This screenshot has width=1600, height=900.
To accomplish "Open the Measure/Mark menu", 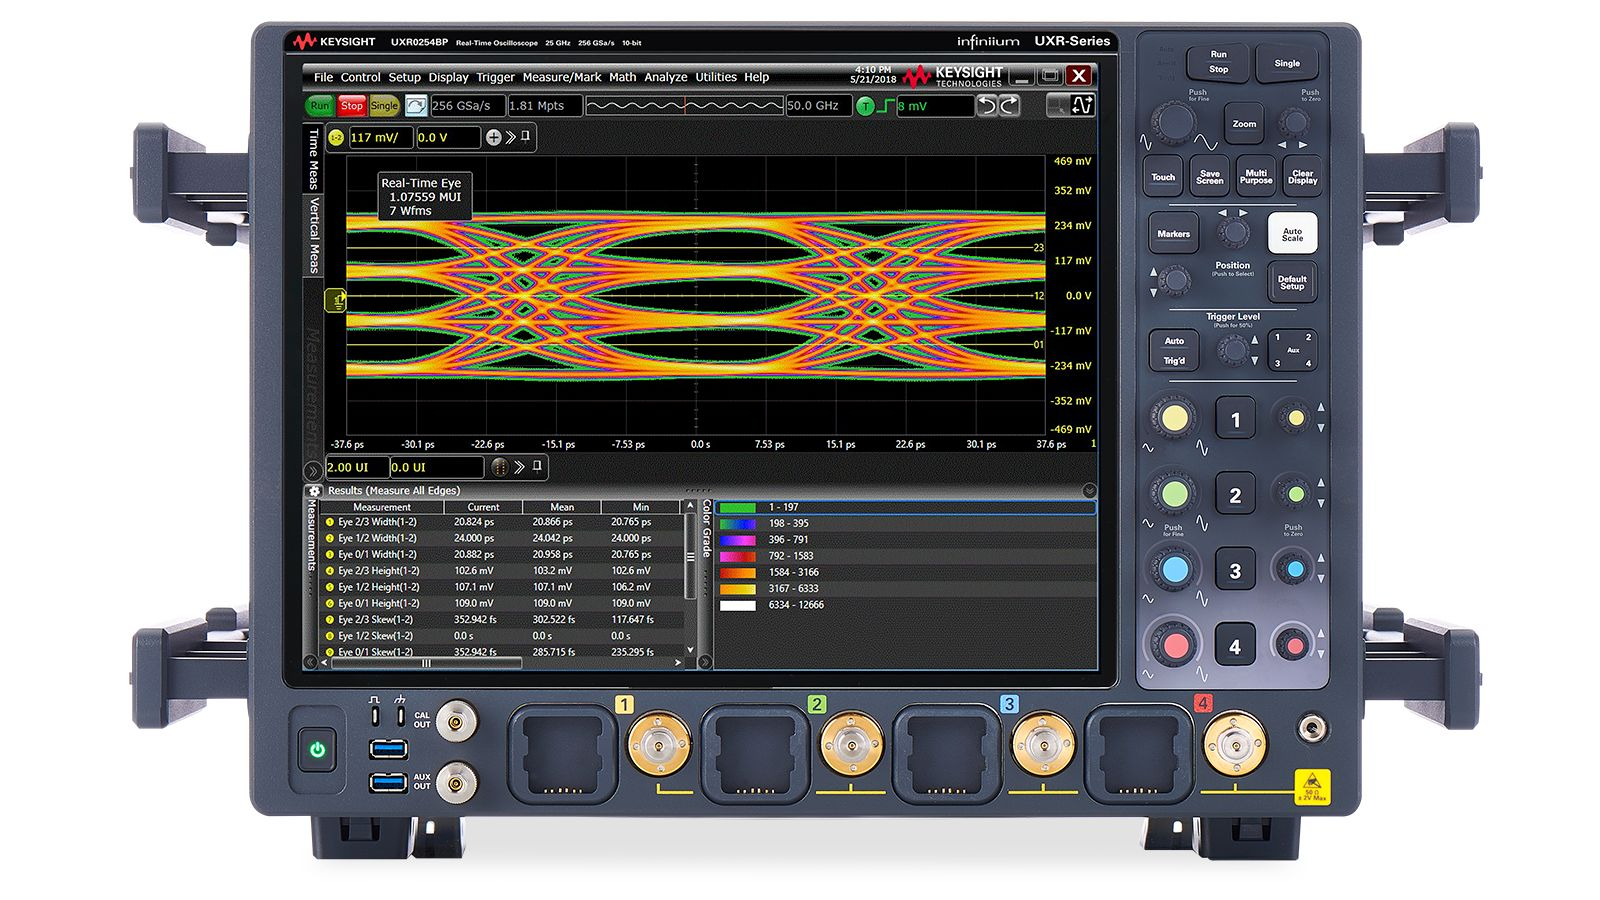I will pyautogui.click(x=561, y=77).
